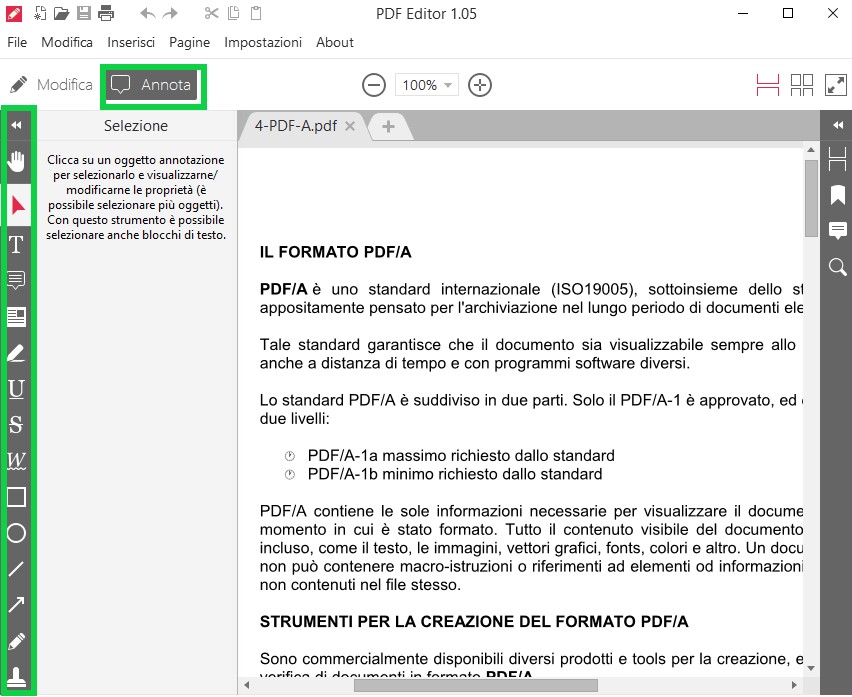Select the freehand Pencil tool
Screen dimensions: 852x697
coord(16,641)
